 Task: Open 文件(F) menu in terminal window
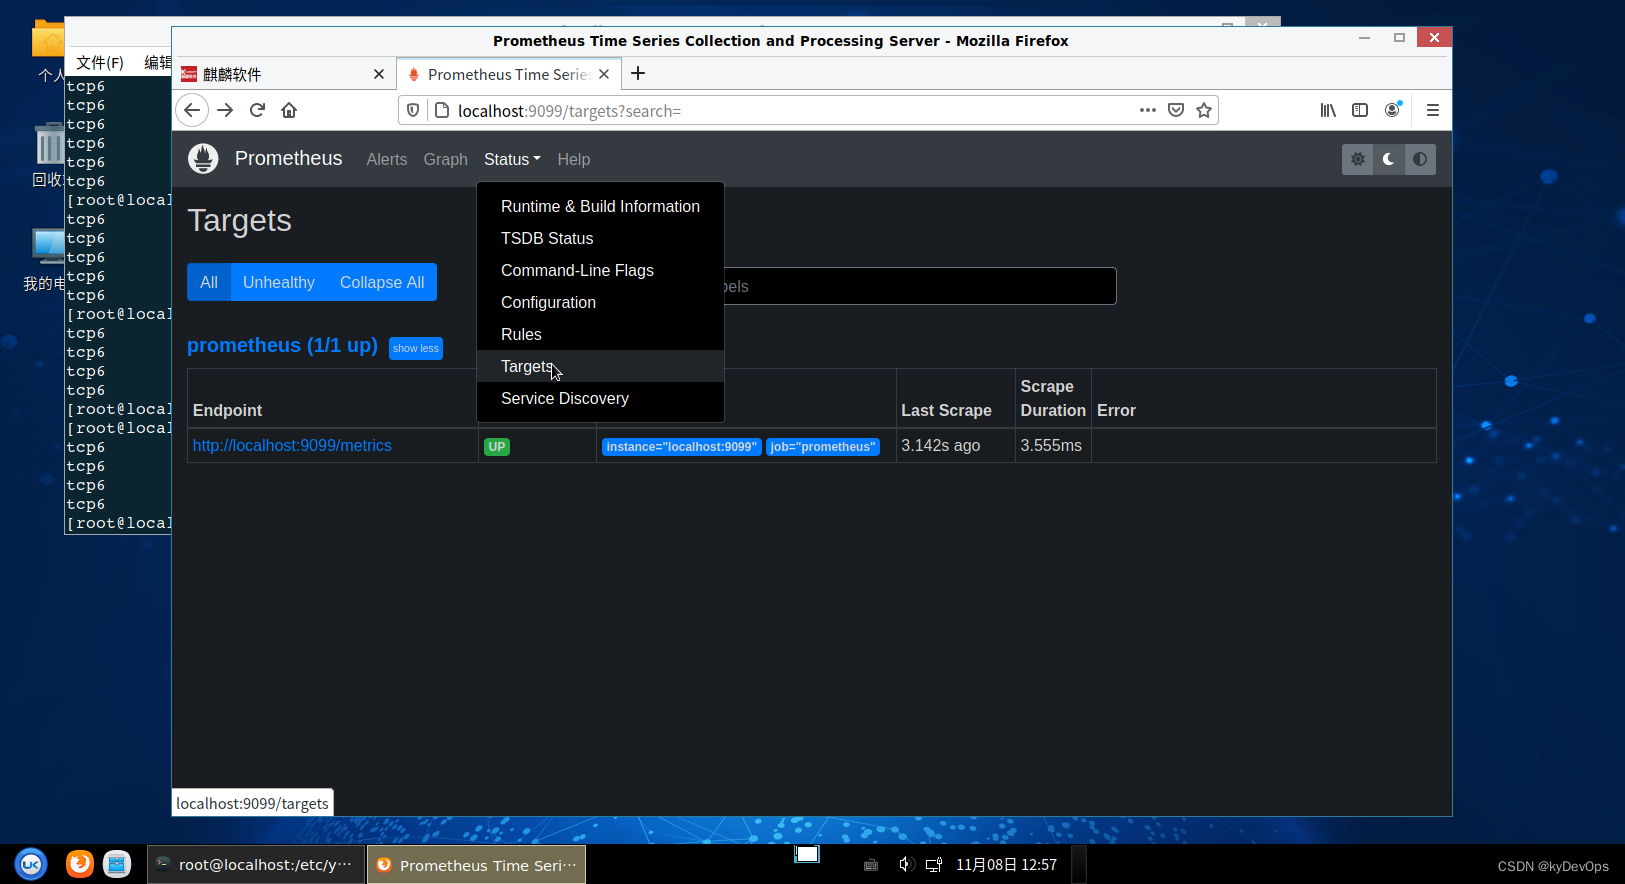(x=100, y=62)
